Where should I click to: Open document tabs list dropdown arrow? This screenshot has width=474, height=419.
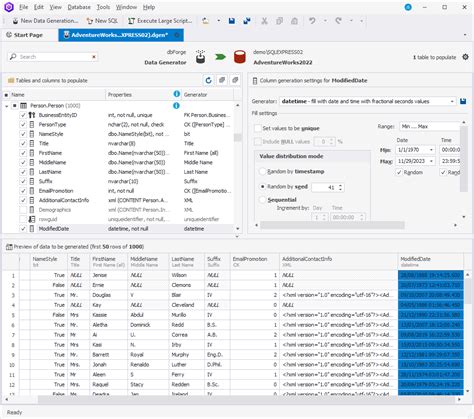[465, 35]
